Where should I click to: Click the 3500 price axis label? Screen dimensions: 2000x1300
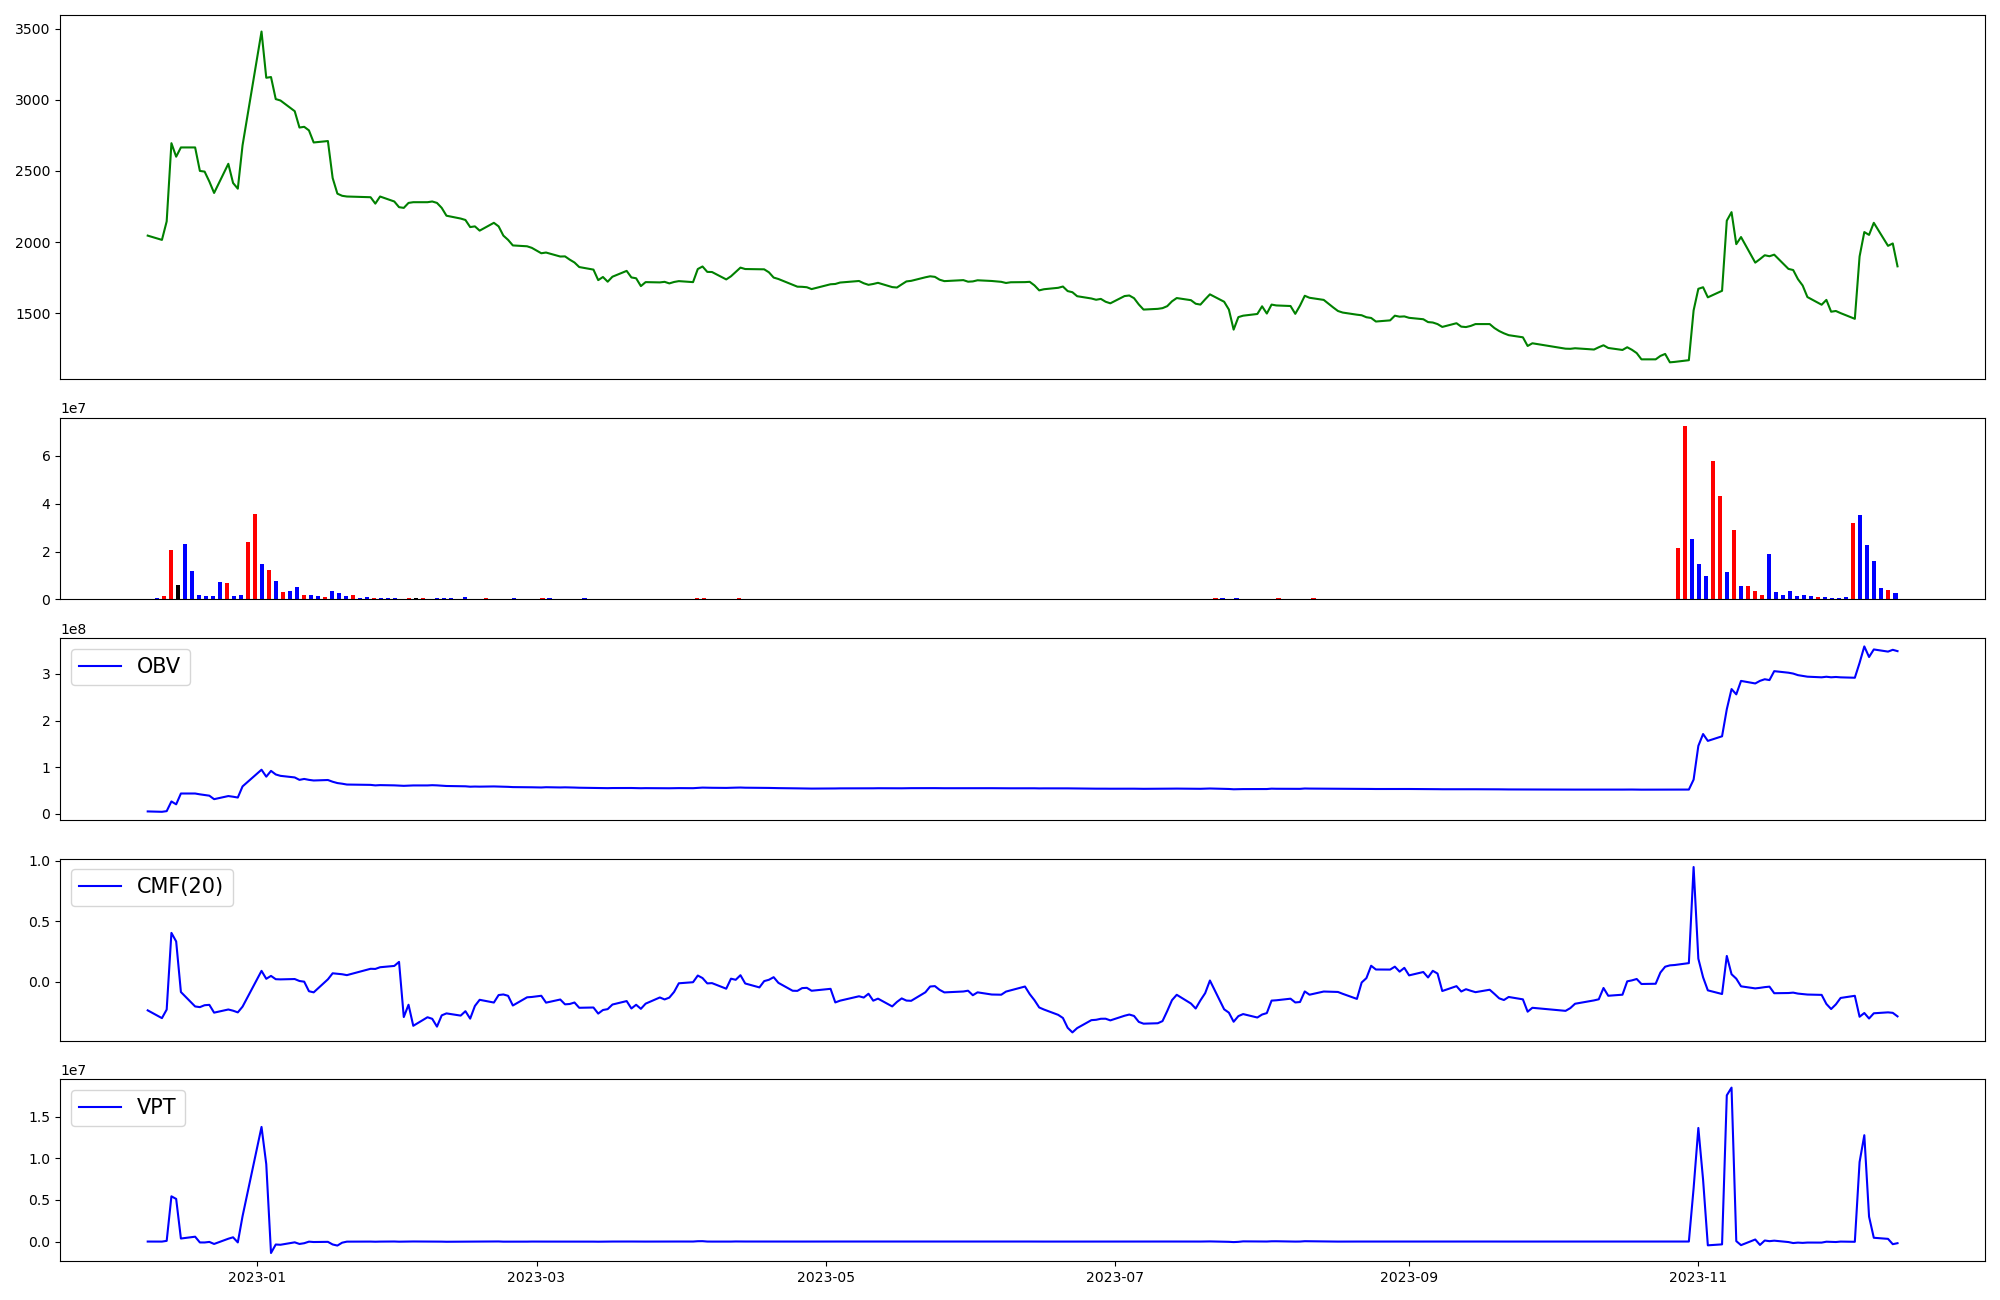(32, 29)
